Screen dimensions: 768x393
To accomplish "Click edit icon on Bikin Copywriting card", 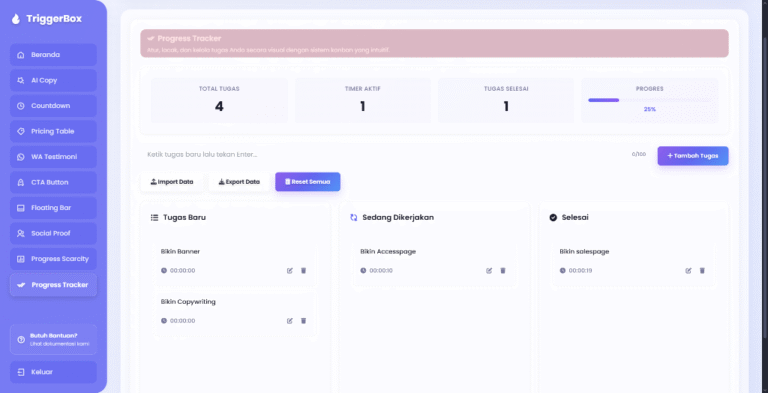I will 289,321.
